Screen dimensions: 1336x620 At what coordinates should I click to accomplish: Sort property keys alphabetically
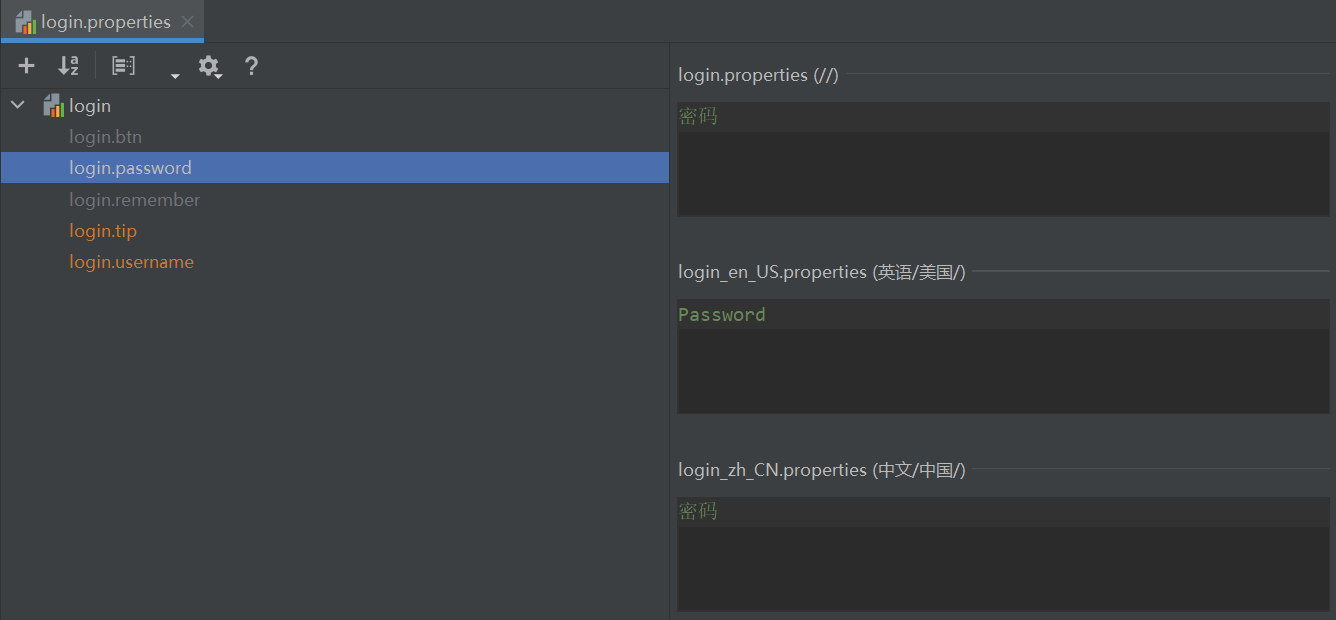[x=68, y=66]
